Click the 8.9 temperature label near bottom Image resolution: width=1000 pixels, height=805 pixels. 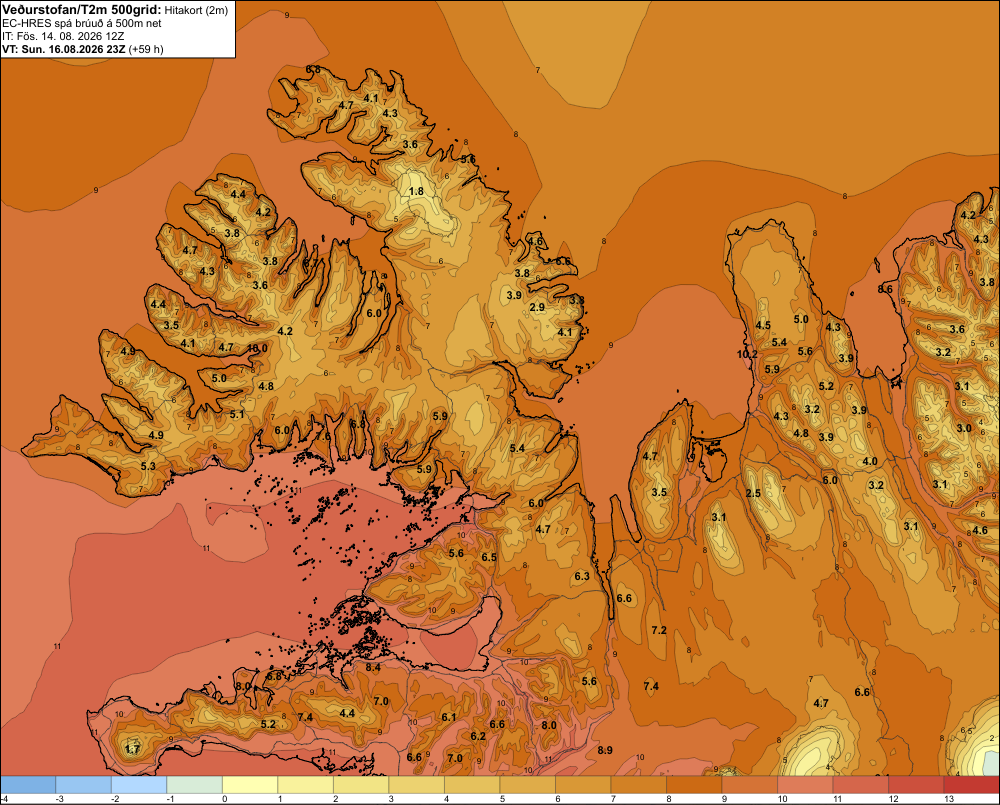point(605,750)
